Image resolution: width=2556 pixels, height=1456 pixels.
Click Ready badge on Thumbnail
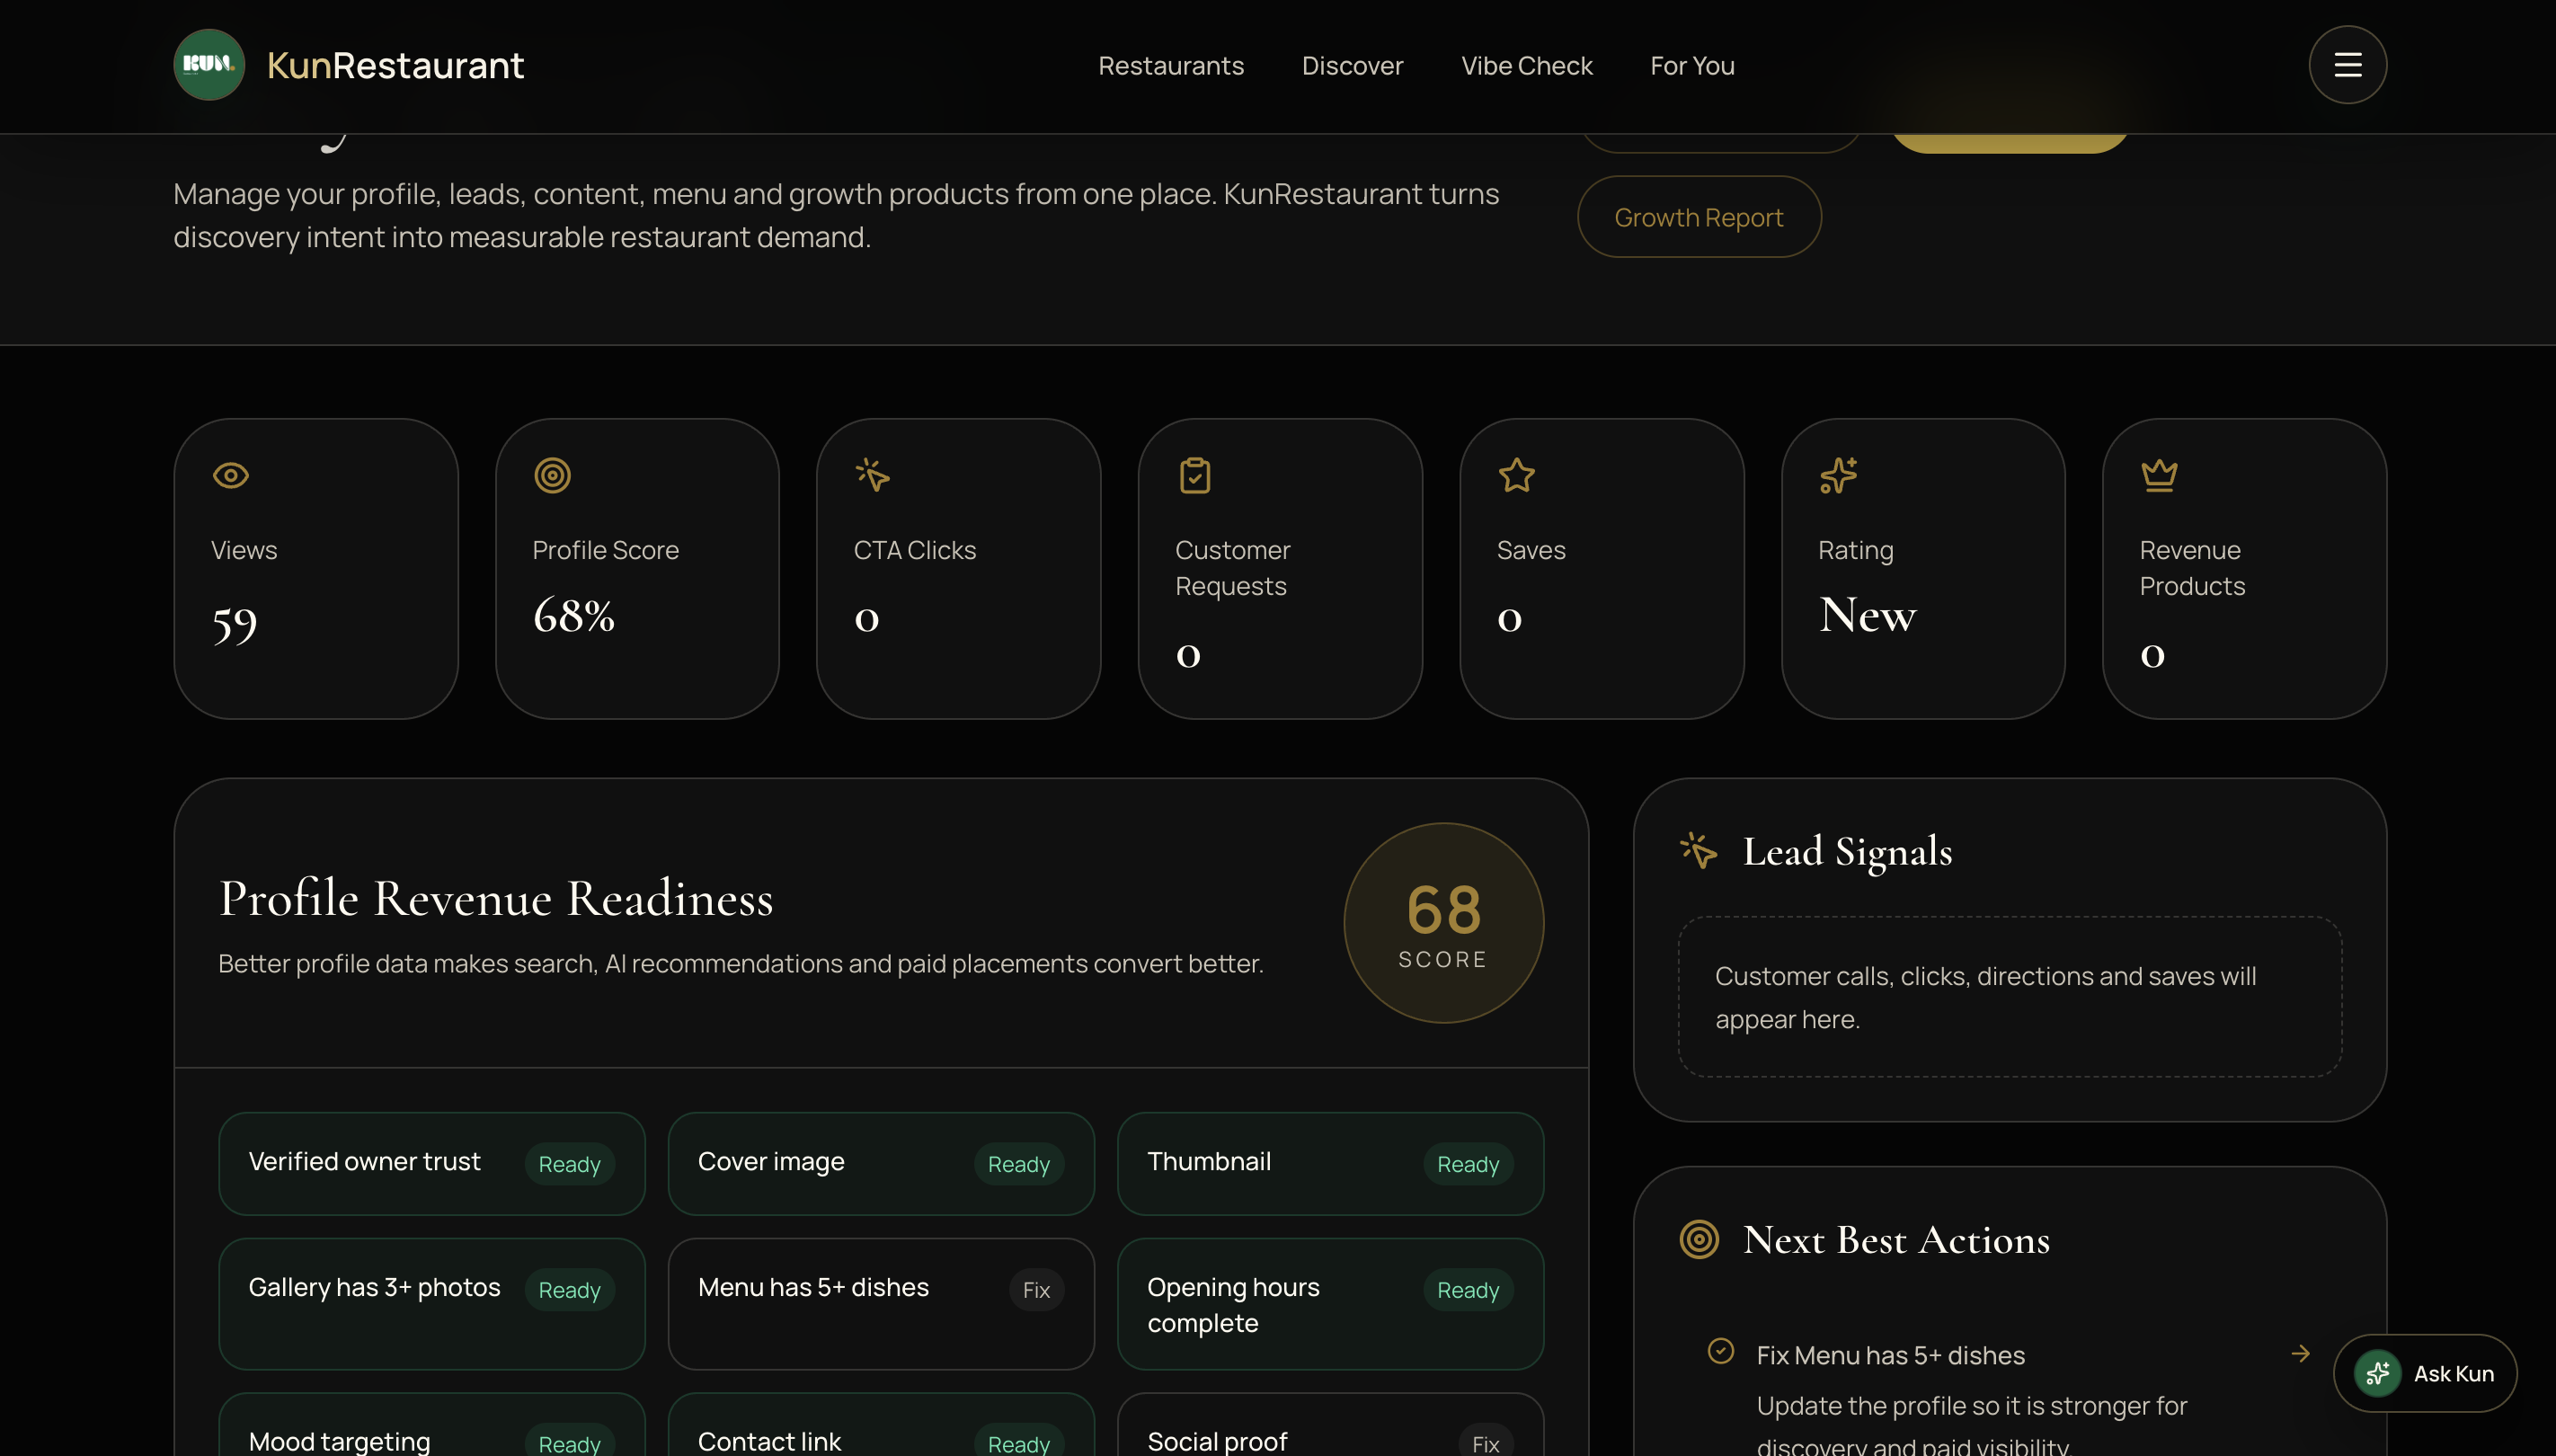point(1467,1164)
